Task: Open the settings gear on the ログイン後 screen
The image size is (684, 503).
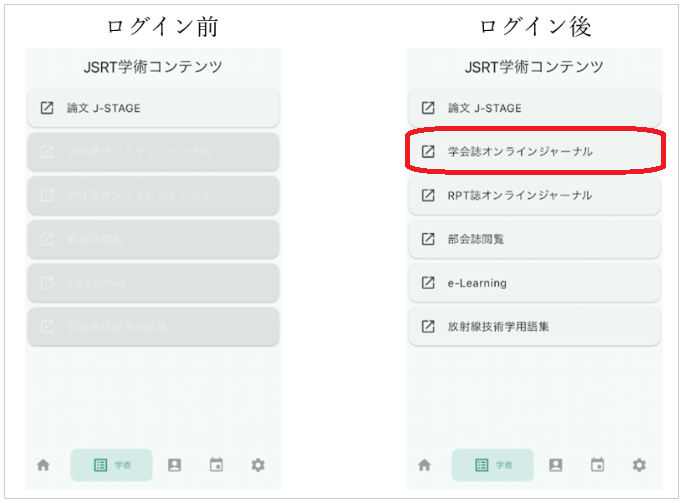Action: tap(640, 465)
